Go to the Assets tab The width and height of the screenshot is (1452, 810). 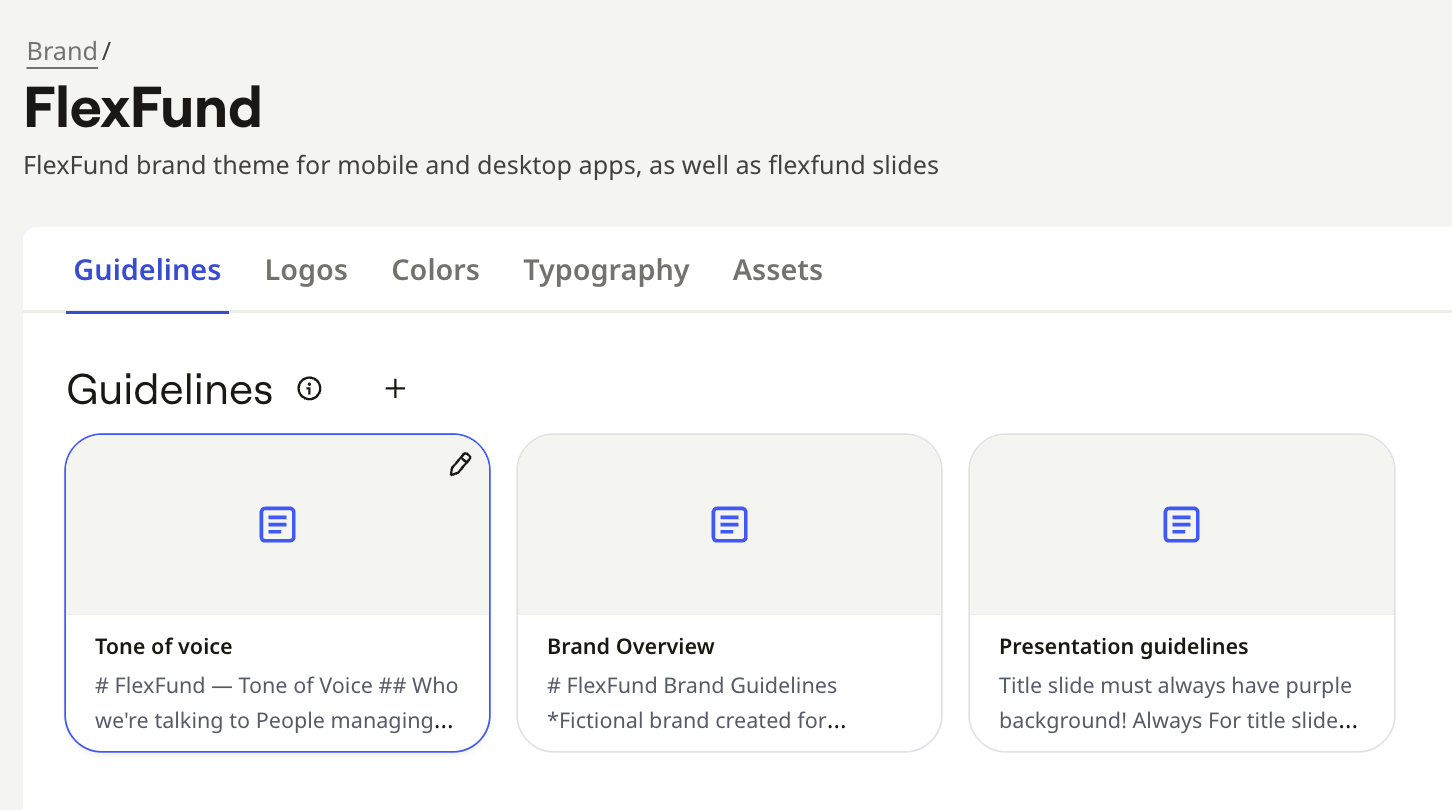pyautogui.click(x=778, y=270)
